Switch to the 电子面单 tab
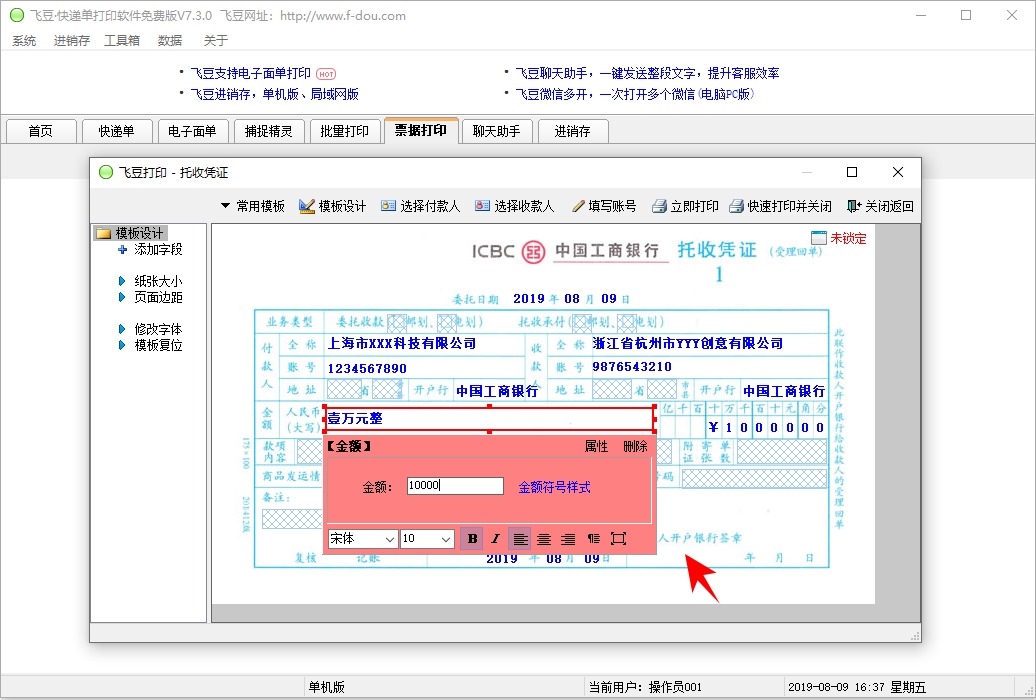This screenshot has height=700, width=1036. point(193,131)
